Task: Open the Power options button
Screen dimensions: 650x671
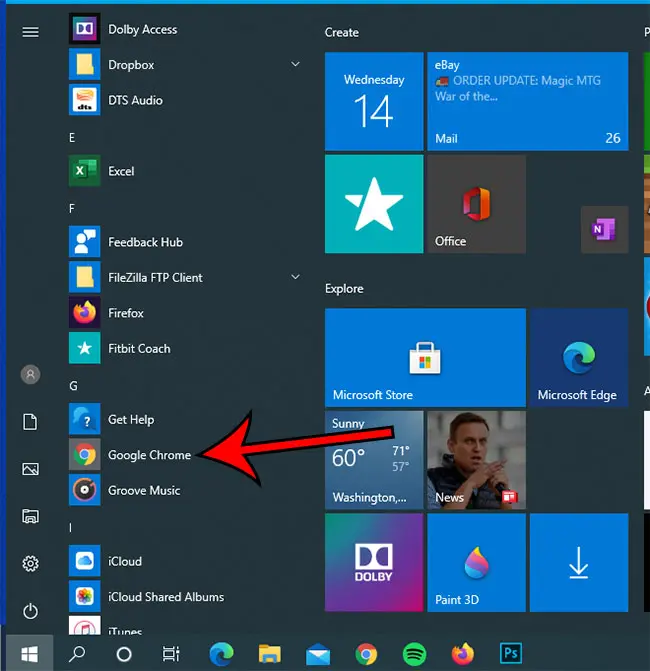Action: pyautogui.click(x=30, y=610)
